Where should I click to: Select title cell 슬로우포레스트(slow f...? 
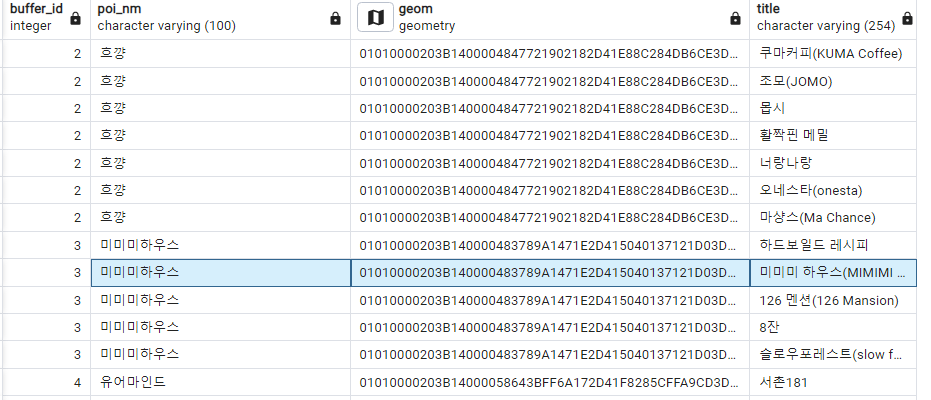tap(831, 354)
